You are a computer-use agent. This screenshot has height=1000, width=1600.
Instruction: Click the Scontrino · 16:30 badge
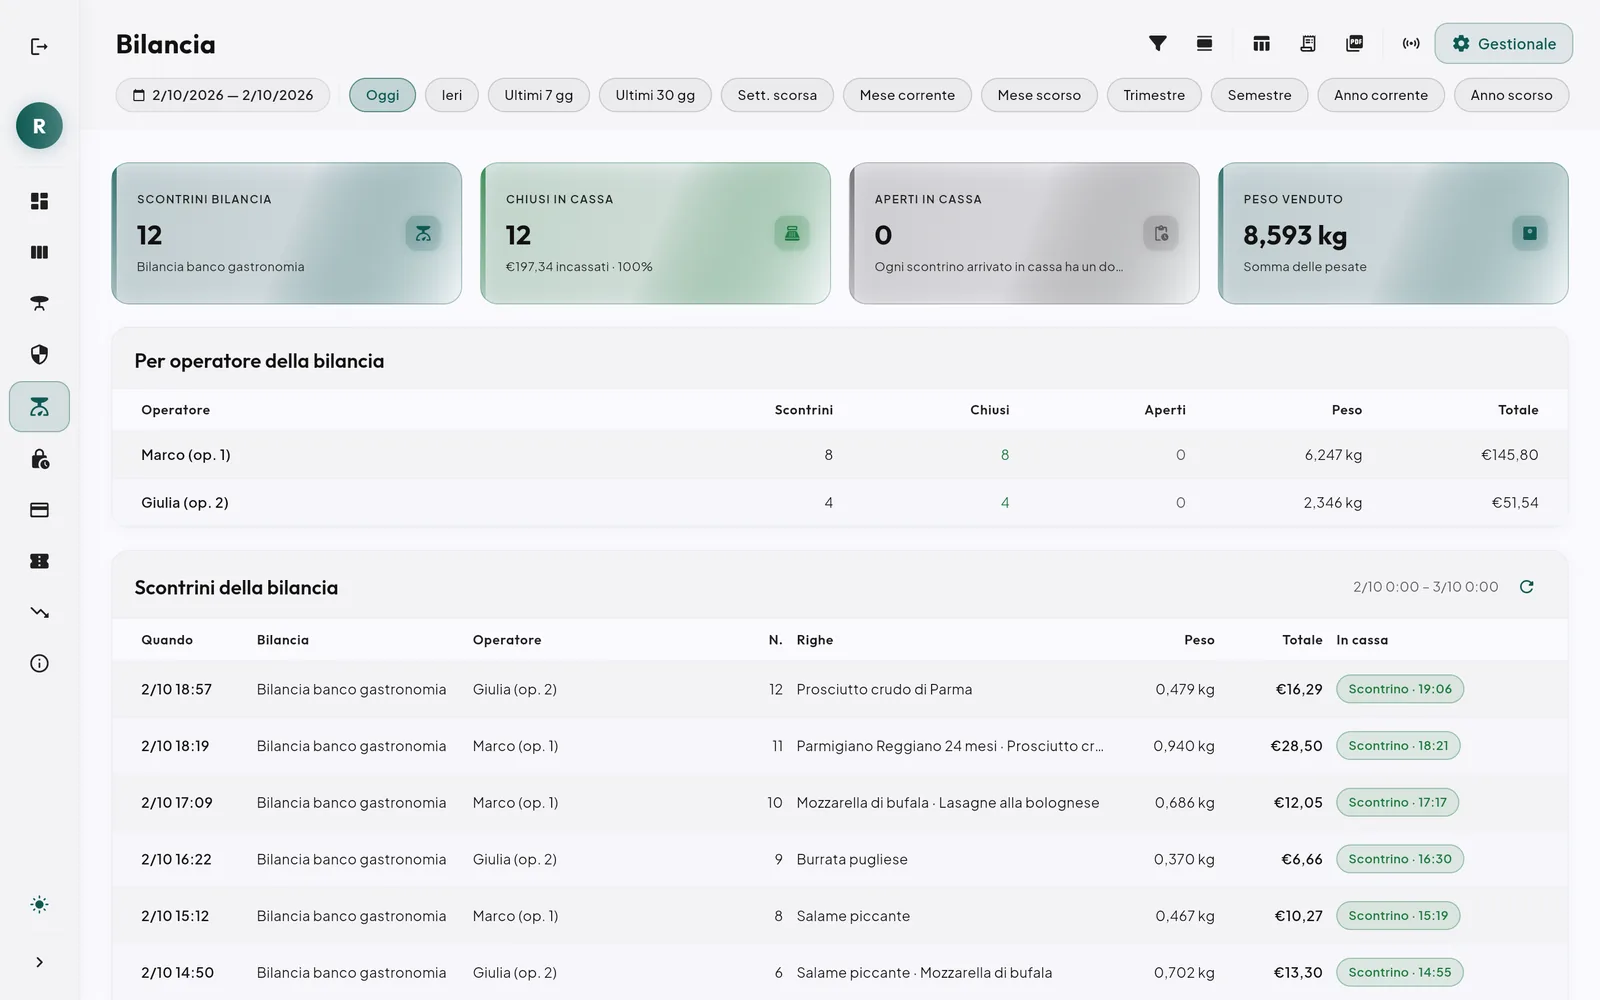(x=1400, y=859)
